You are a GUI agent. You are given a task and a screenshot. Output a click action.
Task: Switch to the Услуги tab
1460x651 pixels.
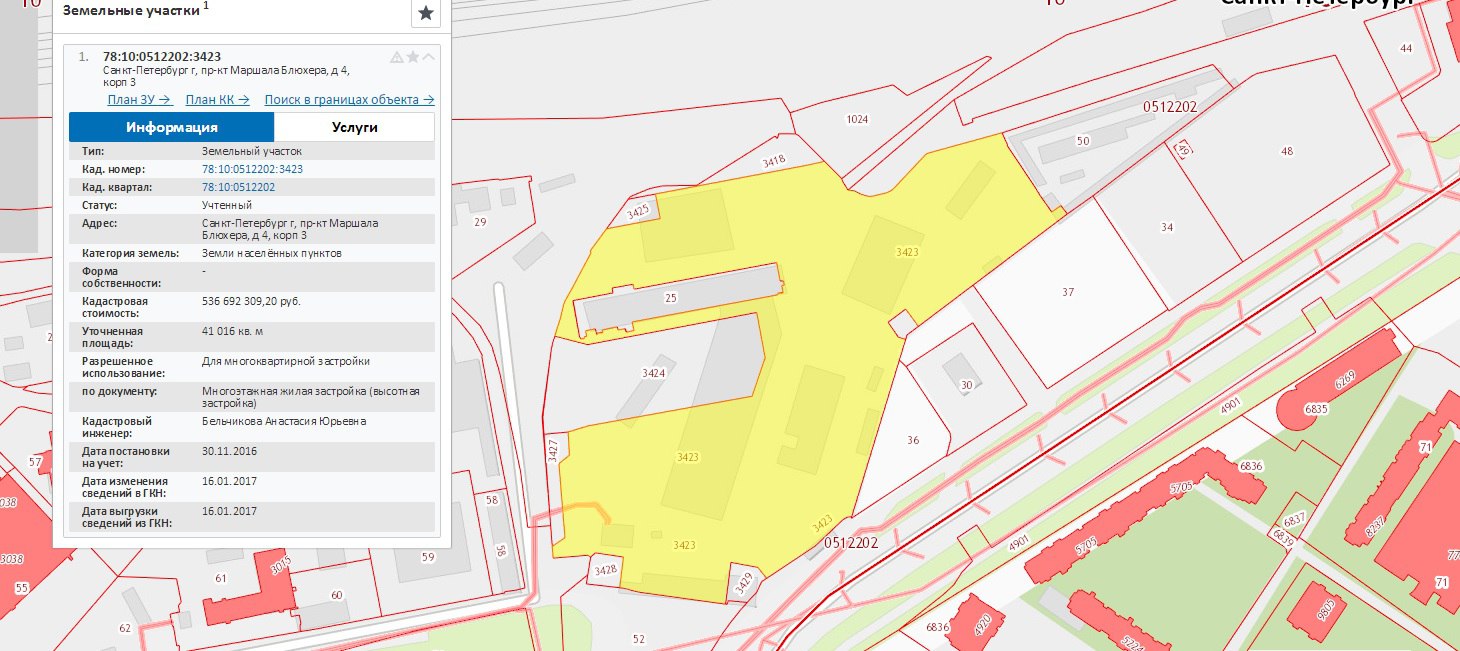click(x=354, y=127)
